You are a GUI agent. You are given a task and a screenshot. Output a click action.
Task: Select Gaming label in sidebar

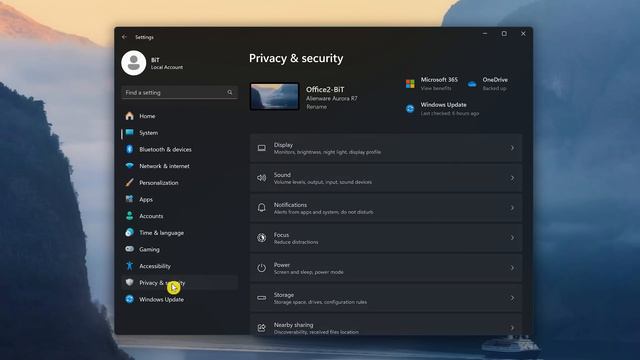[x=149, y=249]
